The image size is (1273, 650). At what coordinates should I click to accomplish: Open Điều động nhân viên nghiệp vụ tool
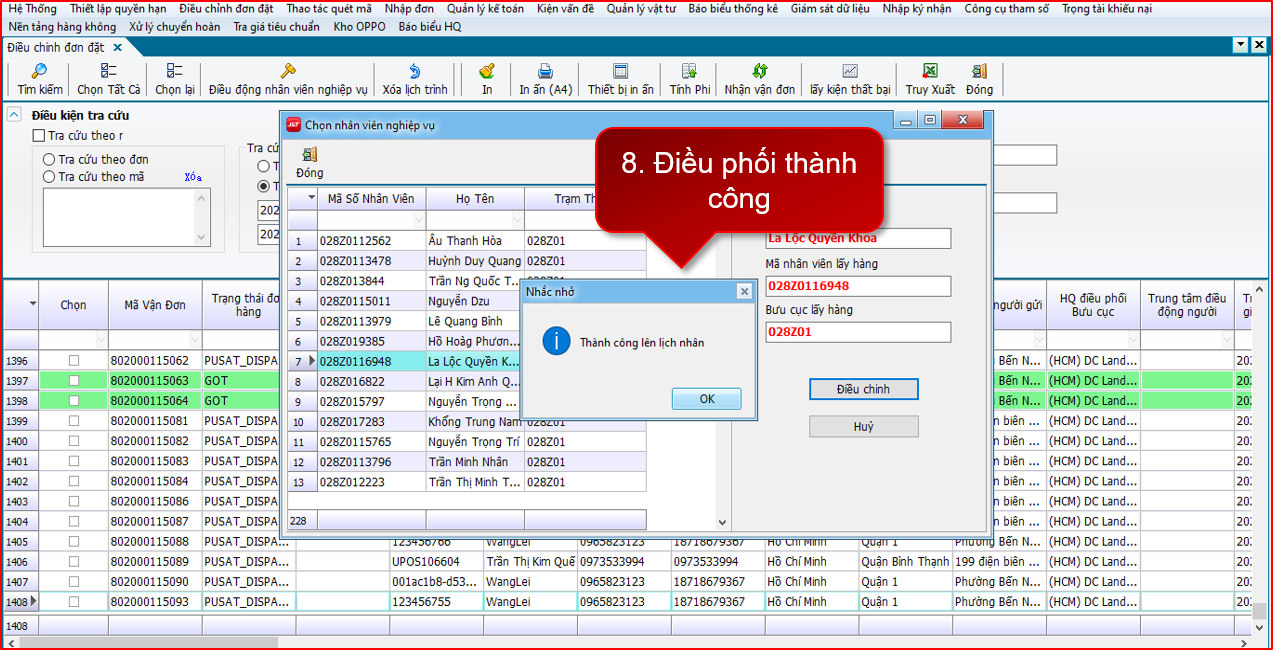coord(288,71)
